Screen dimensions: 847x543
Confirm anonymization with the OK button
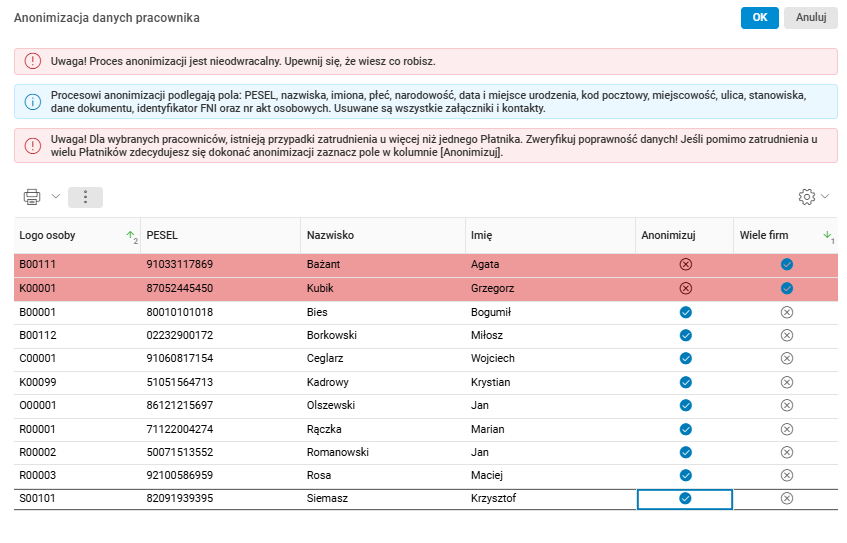click(x=759, y=17)
